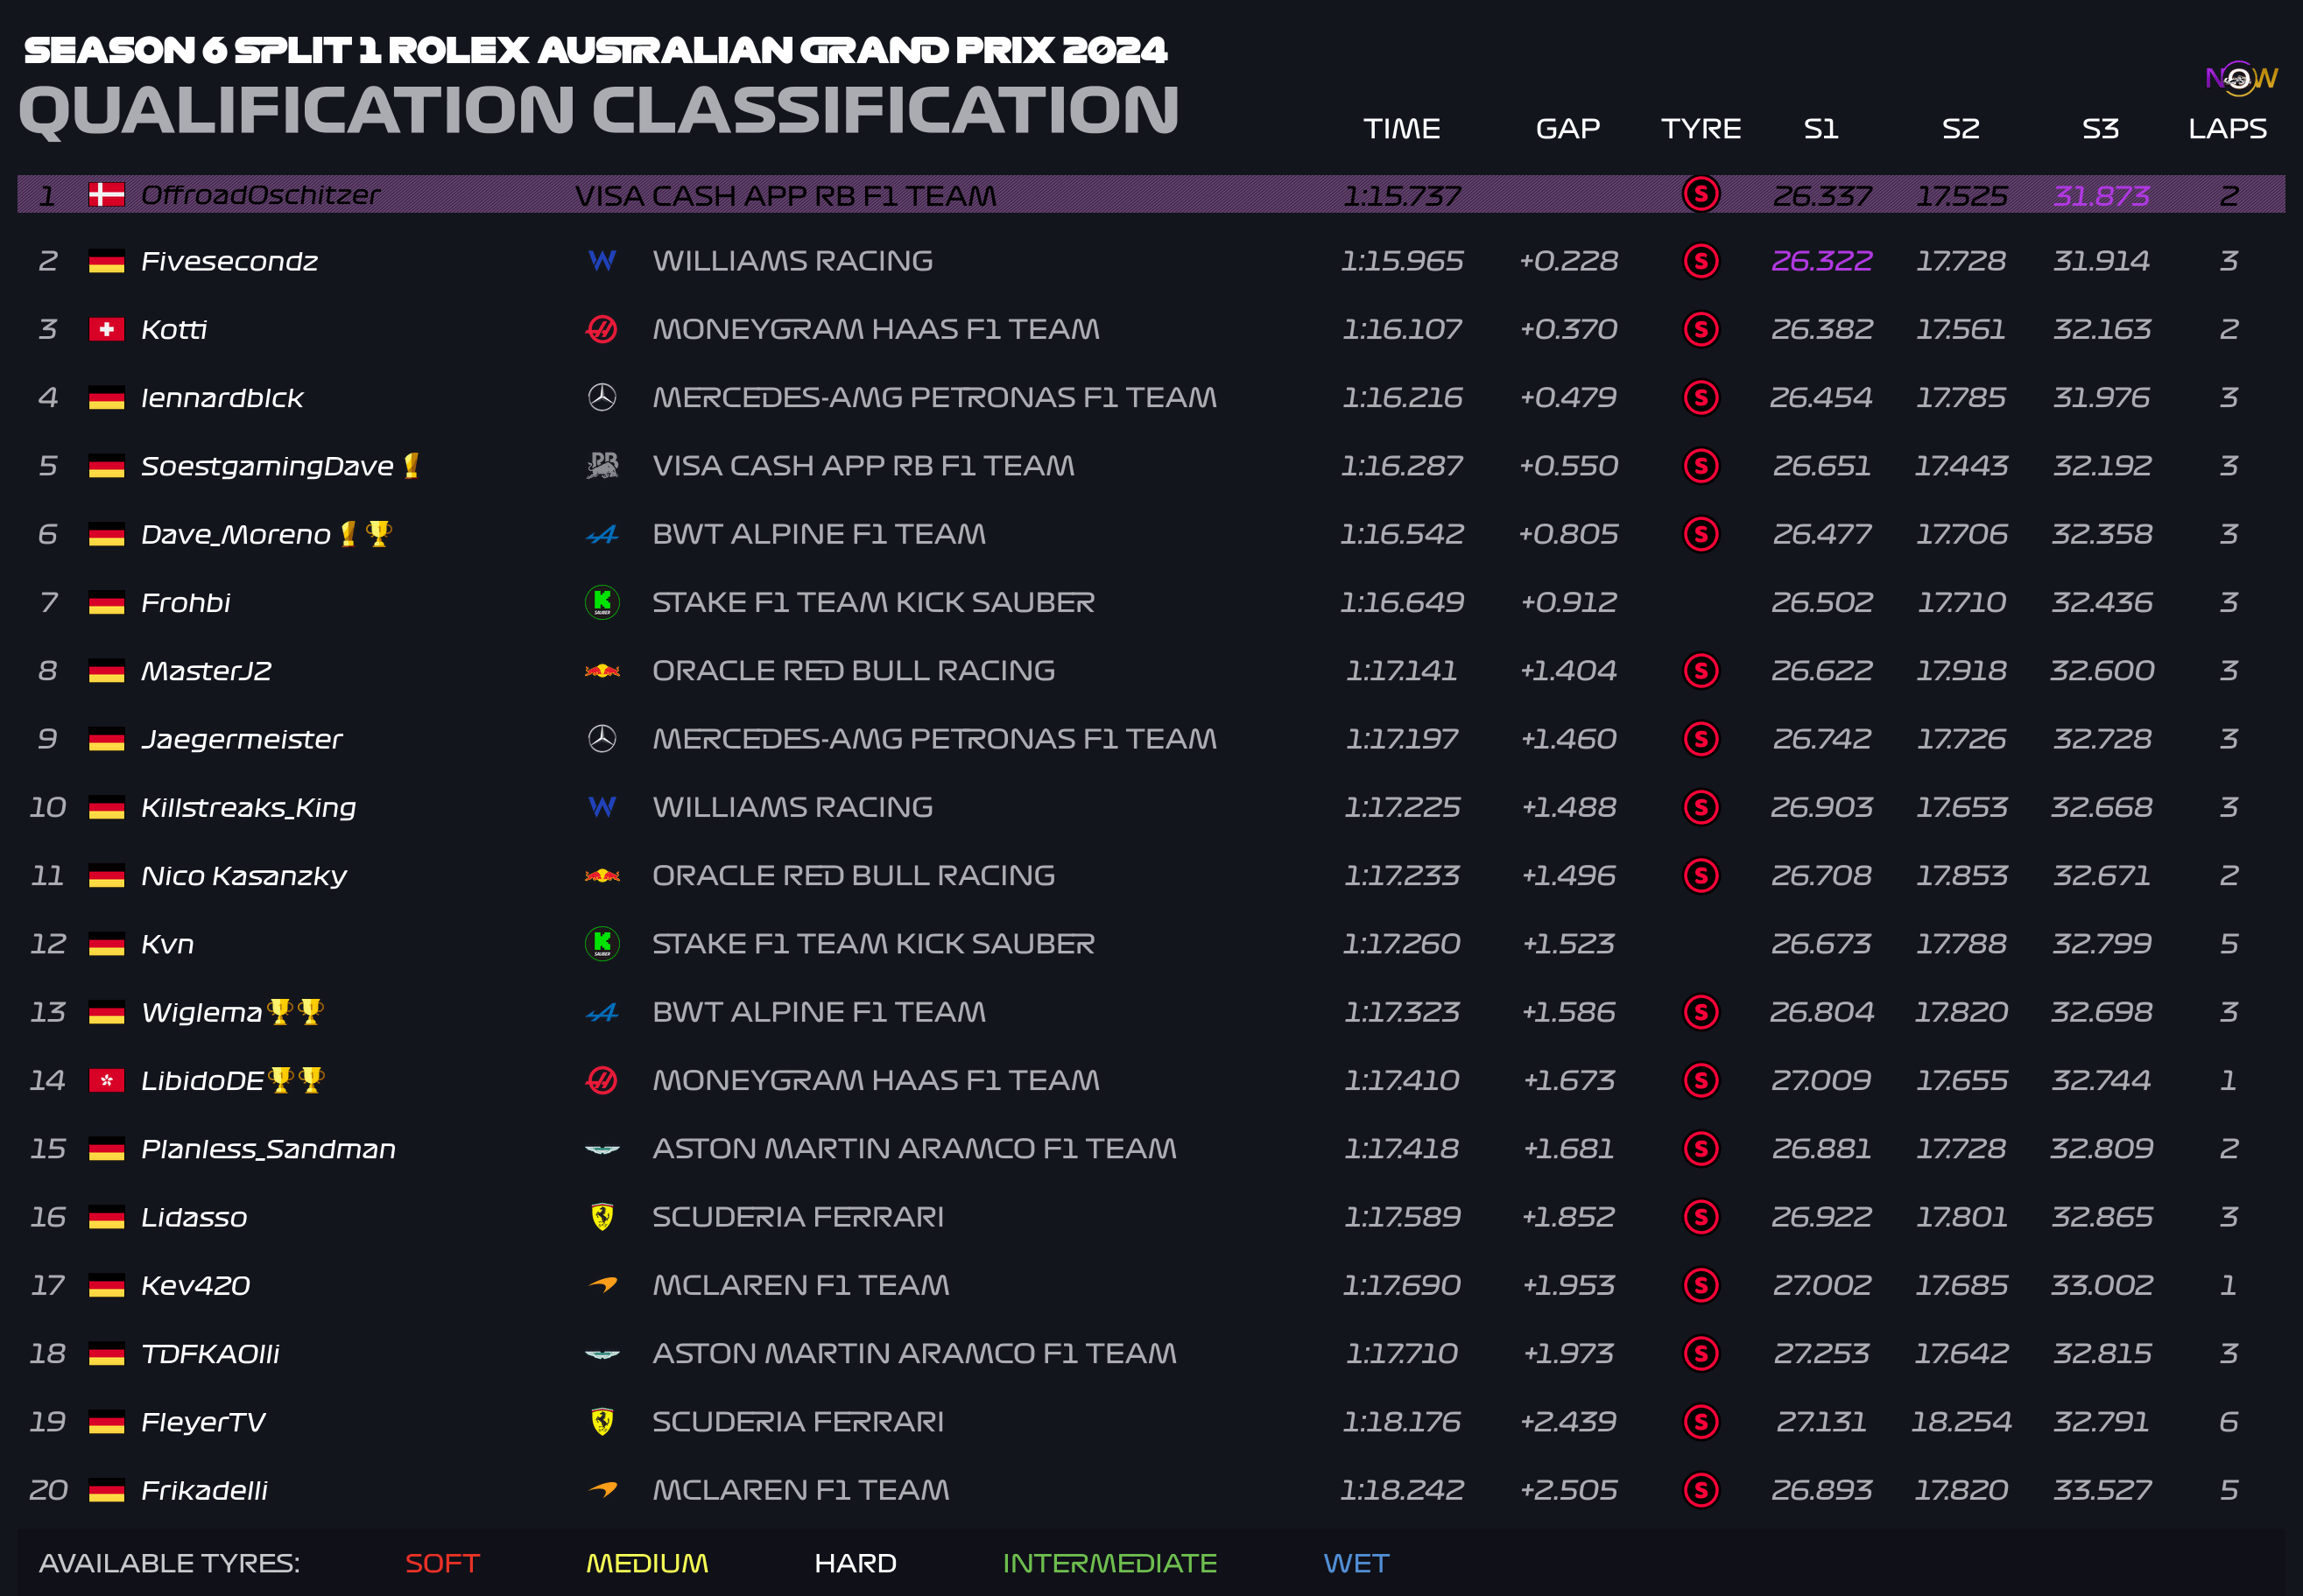Click the Williams logo in Fivesecondz row

coord(602,261)
